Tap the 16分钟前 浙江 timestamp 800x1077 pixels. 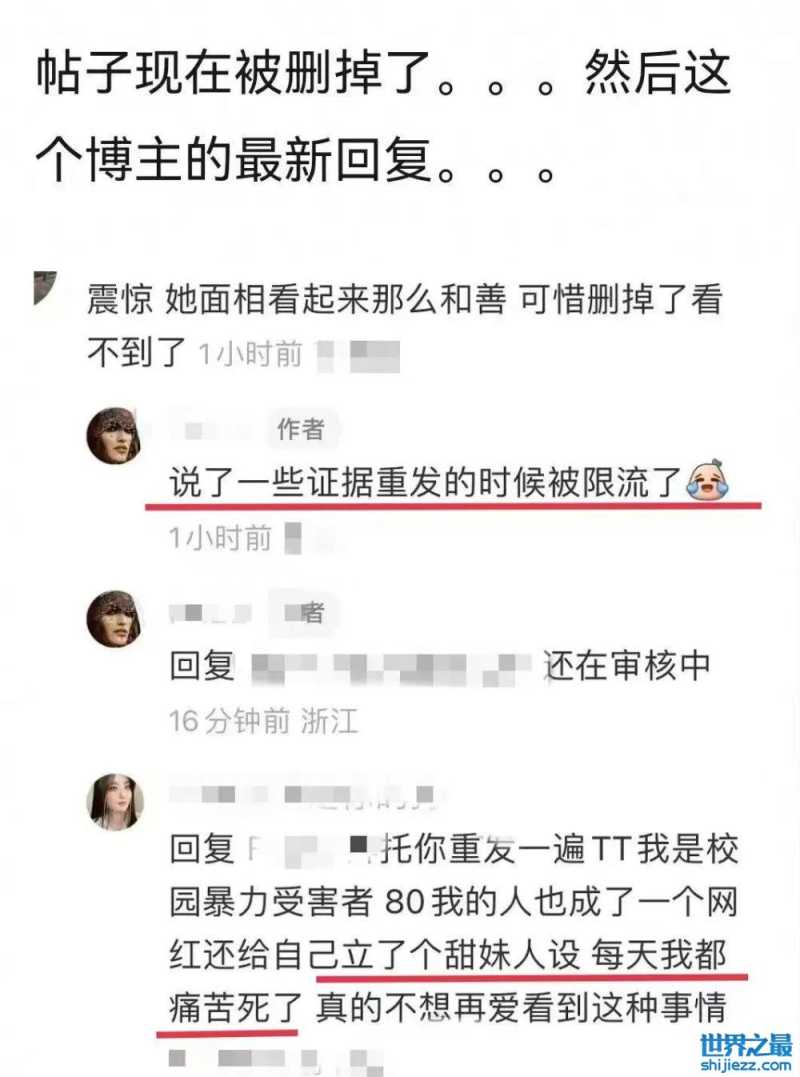[x=264, y=721]
